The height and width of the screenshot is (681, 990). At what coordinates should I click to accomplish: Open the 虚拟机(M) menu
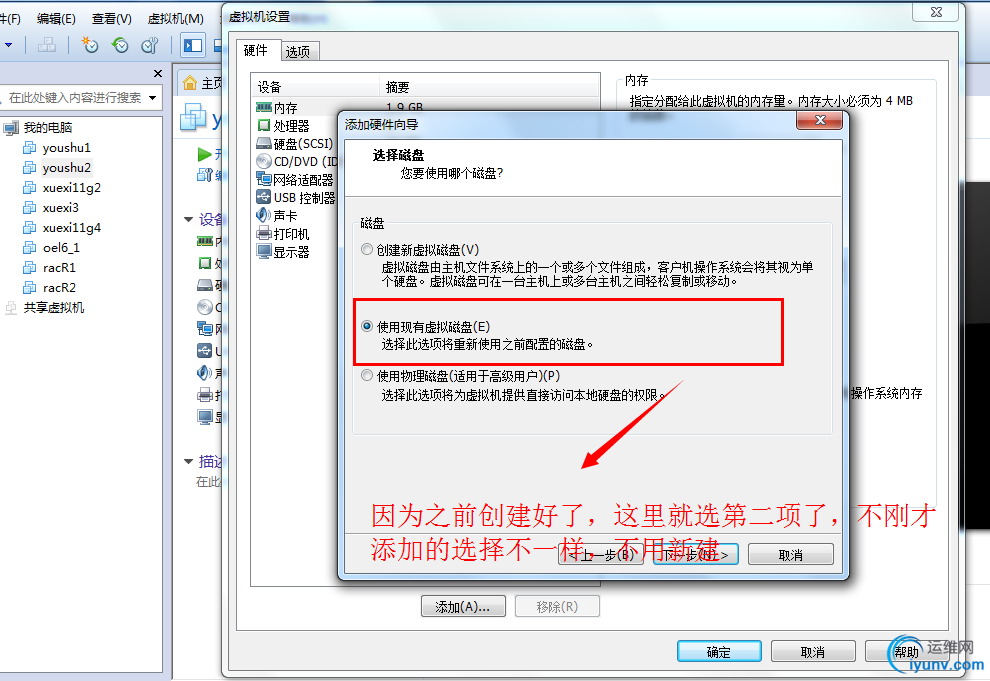click(176, 18)
